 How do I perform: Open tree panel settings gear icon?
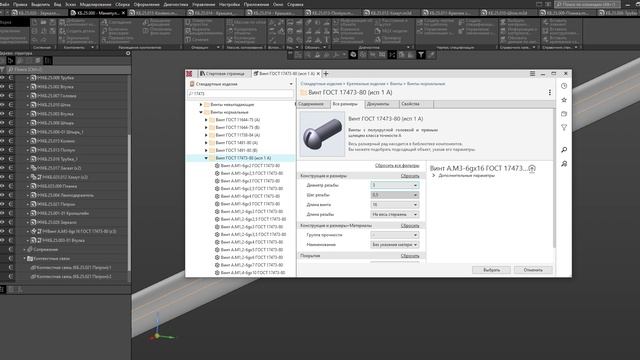128,53
